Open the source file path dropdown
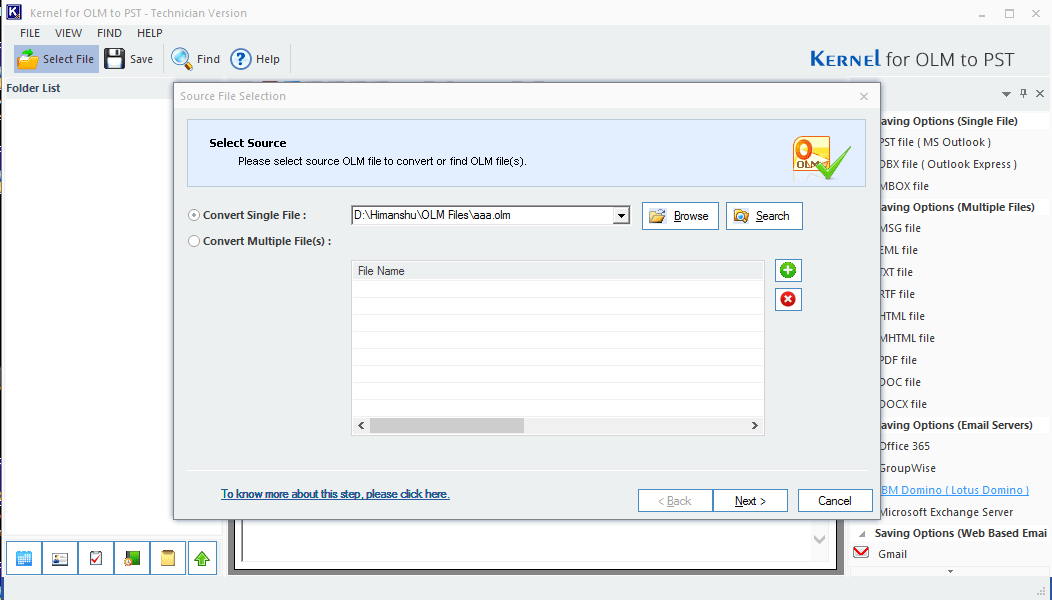Image resolution: width=1052 pixels, height=600 pixels. point(621,215)
